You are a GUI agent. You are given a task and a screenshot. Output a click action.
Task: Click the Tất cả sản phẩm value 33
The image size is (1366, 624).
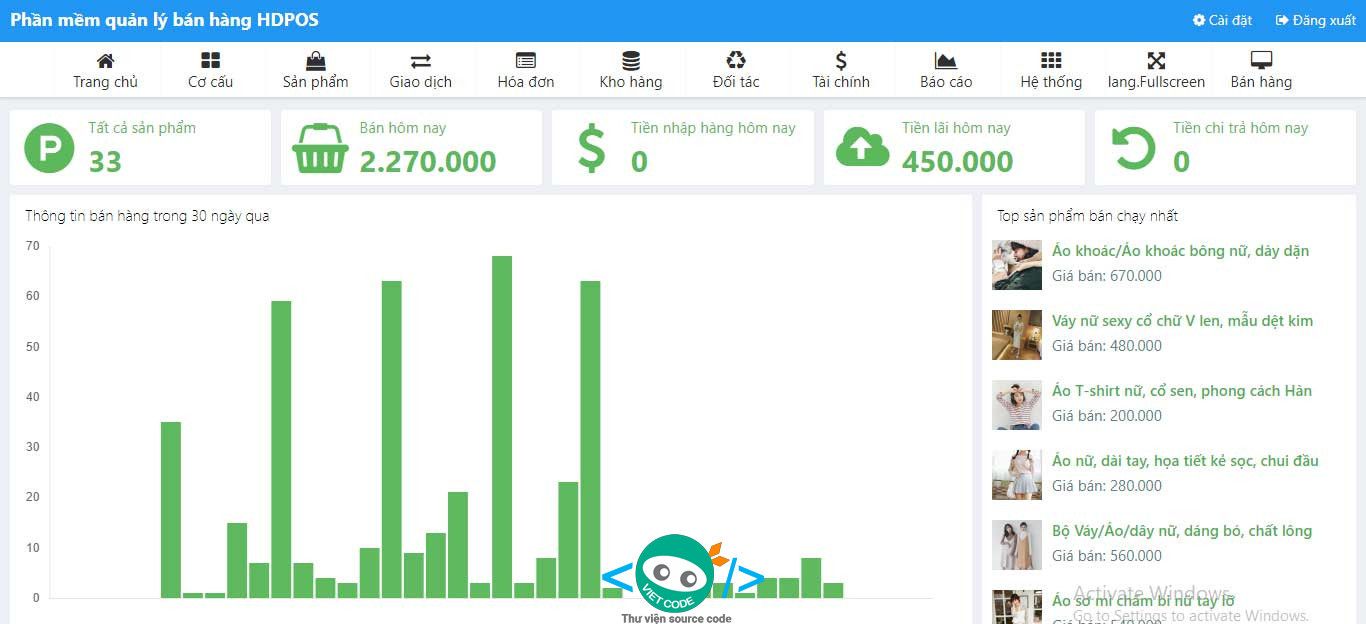[x=105, y=161]
